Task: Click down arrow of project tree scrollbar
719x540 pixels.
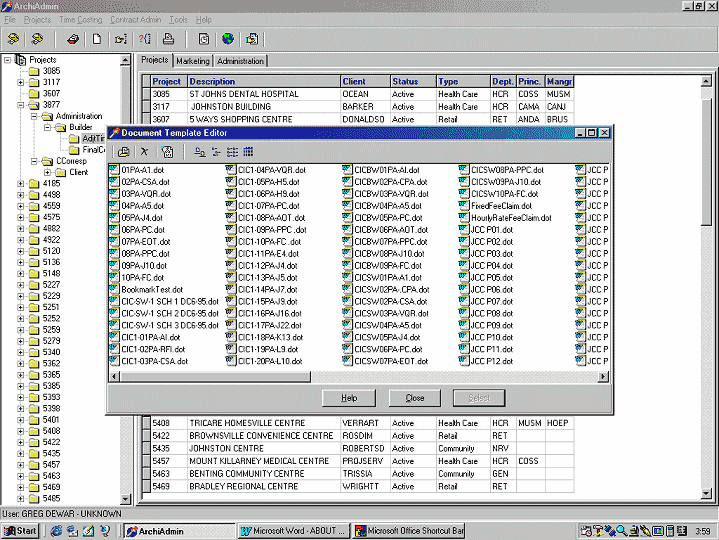Action: tap(125, 499)
